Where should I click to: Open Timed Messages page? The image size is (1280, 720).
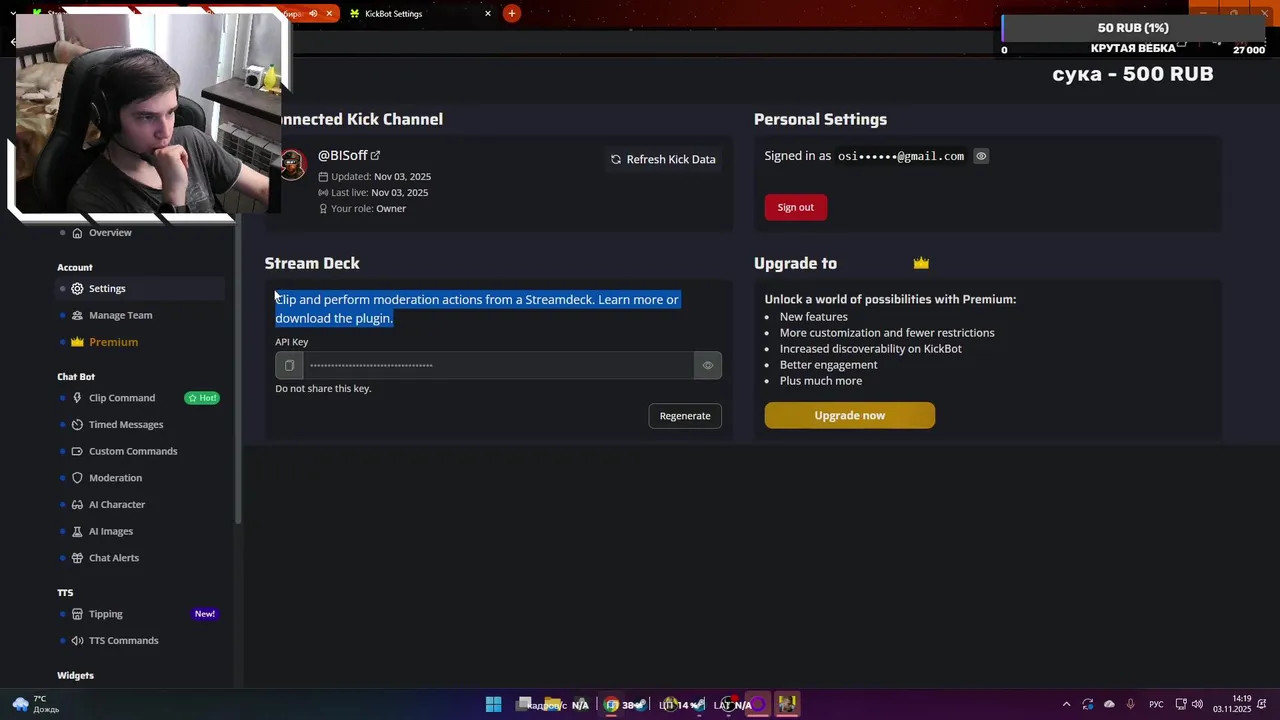point(126,425)
